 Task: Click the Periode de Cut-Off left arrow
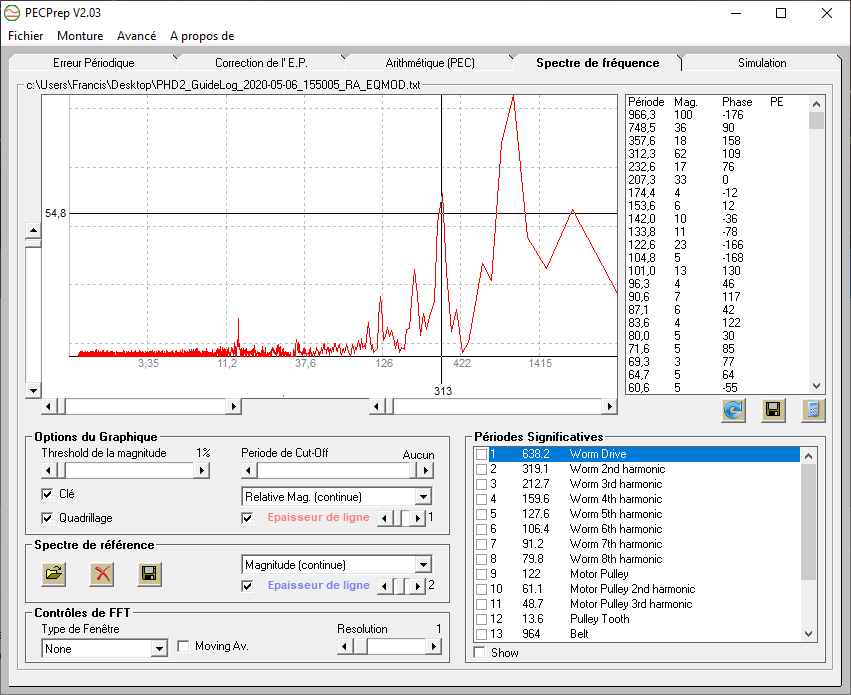[249, 470]
